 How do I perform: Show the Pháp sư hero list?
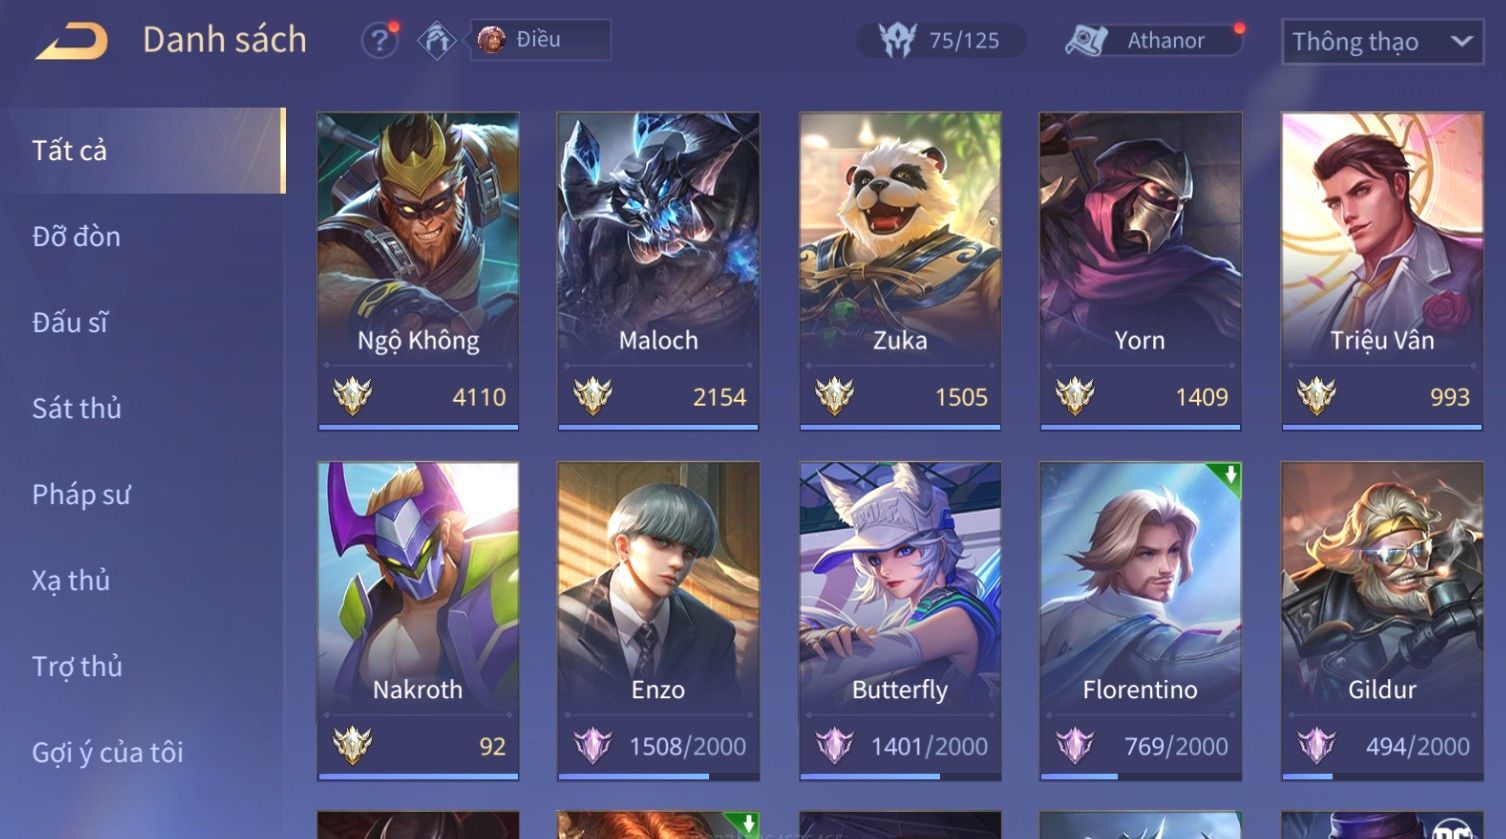(81, 495)
